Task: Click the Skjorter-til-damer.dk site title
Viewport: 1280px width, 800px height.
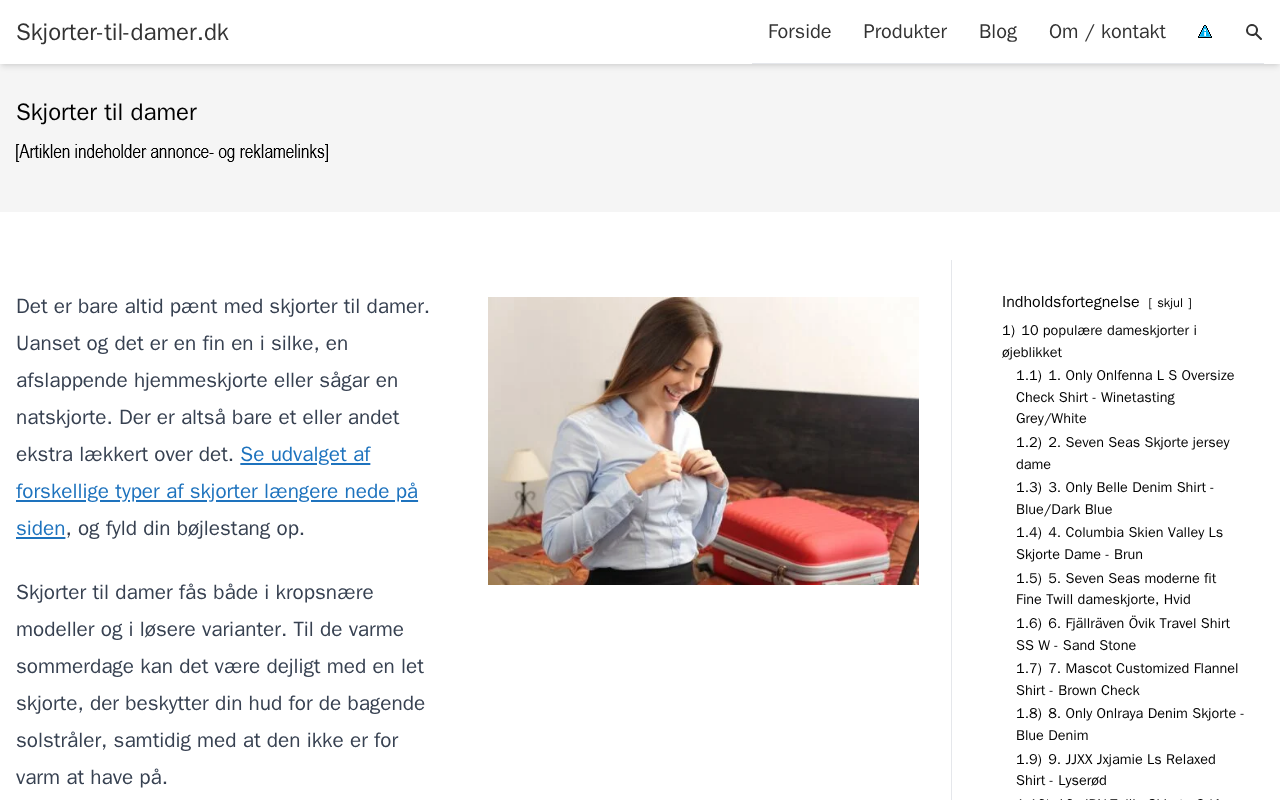Action: tap(122, 32)
